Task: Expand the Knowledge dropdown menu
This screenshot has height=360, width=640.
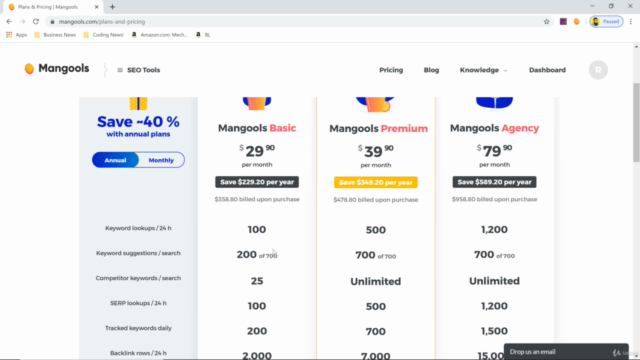Action: tap(483, 70)
